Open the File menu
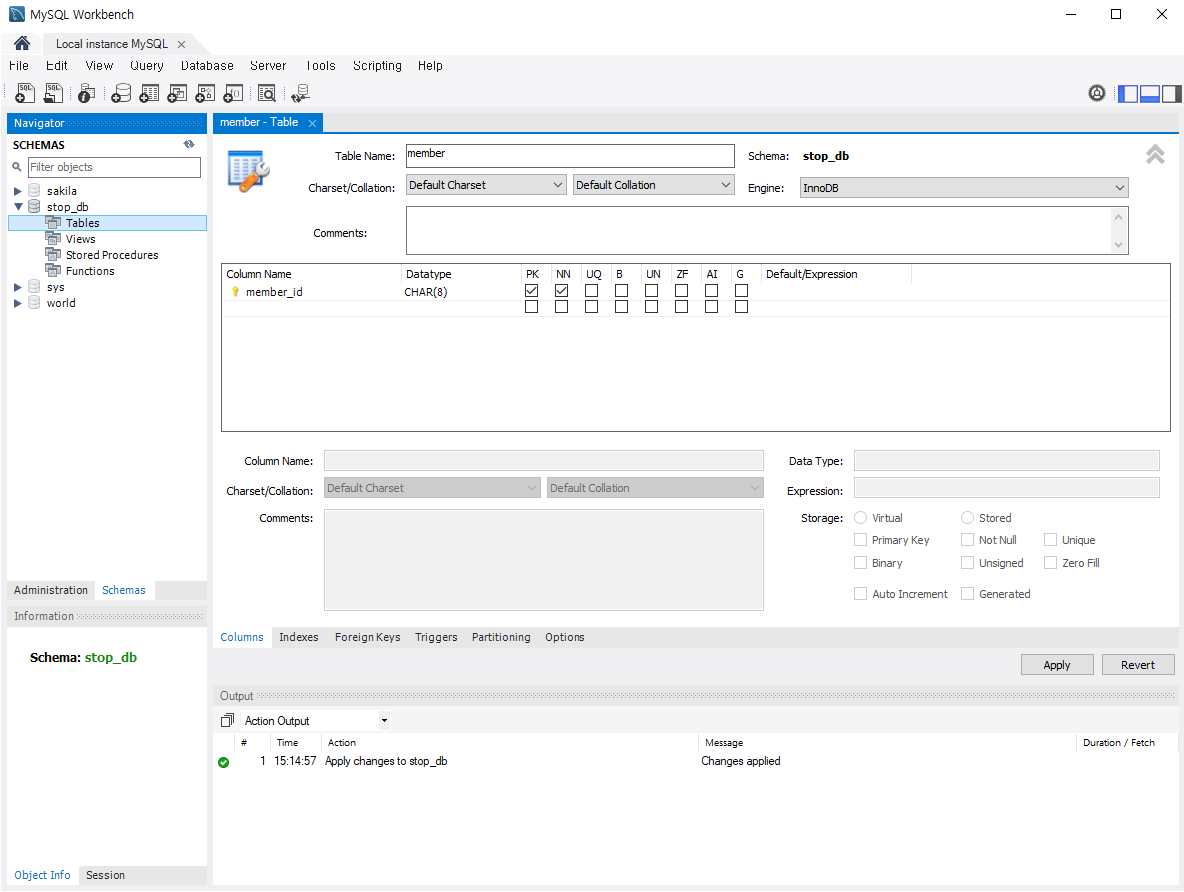The height and width of the screenshot is (892, 1184). coord(19,66)
